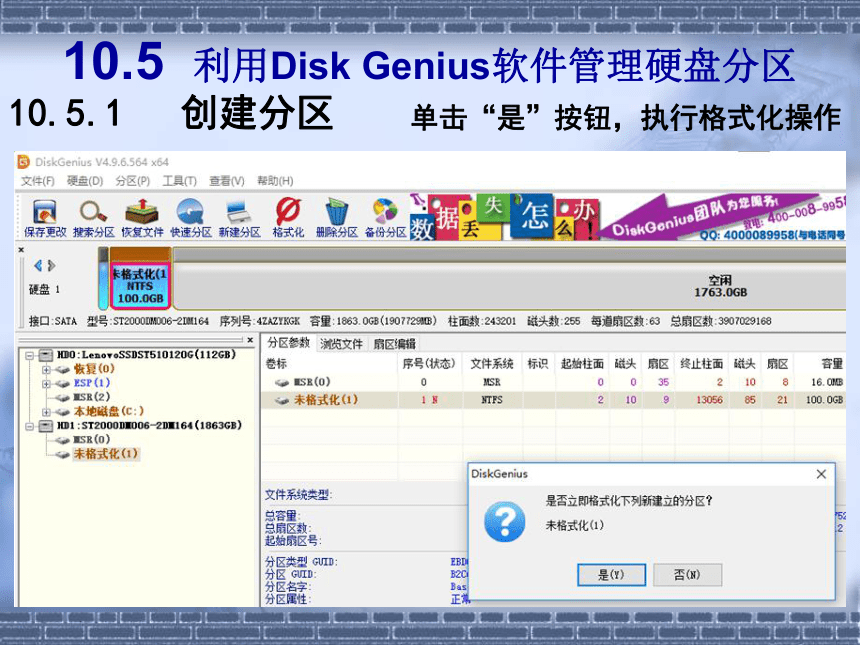This screenshot has height=645, width=860.
Task: Go to next disk with right arrow
Action: pyautogui.click(x=52, y=266)
